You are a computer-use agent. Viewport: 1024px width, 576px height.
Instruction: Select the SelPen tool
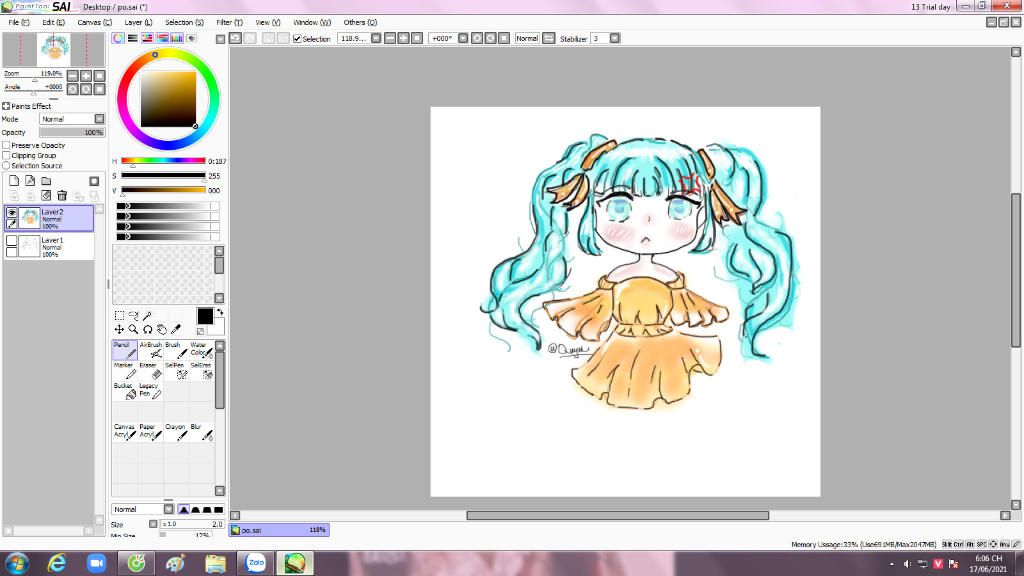(176, 371)
